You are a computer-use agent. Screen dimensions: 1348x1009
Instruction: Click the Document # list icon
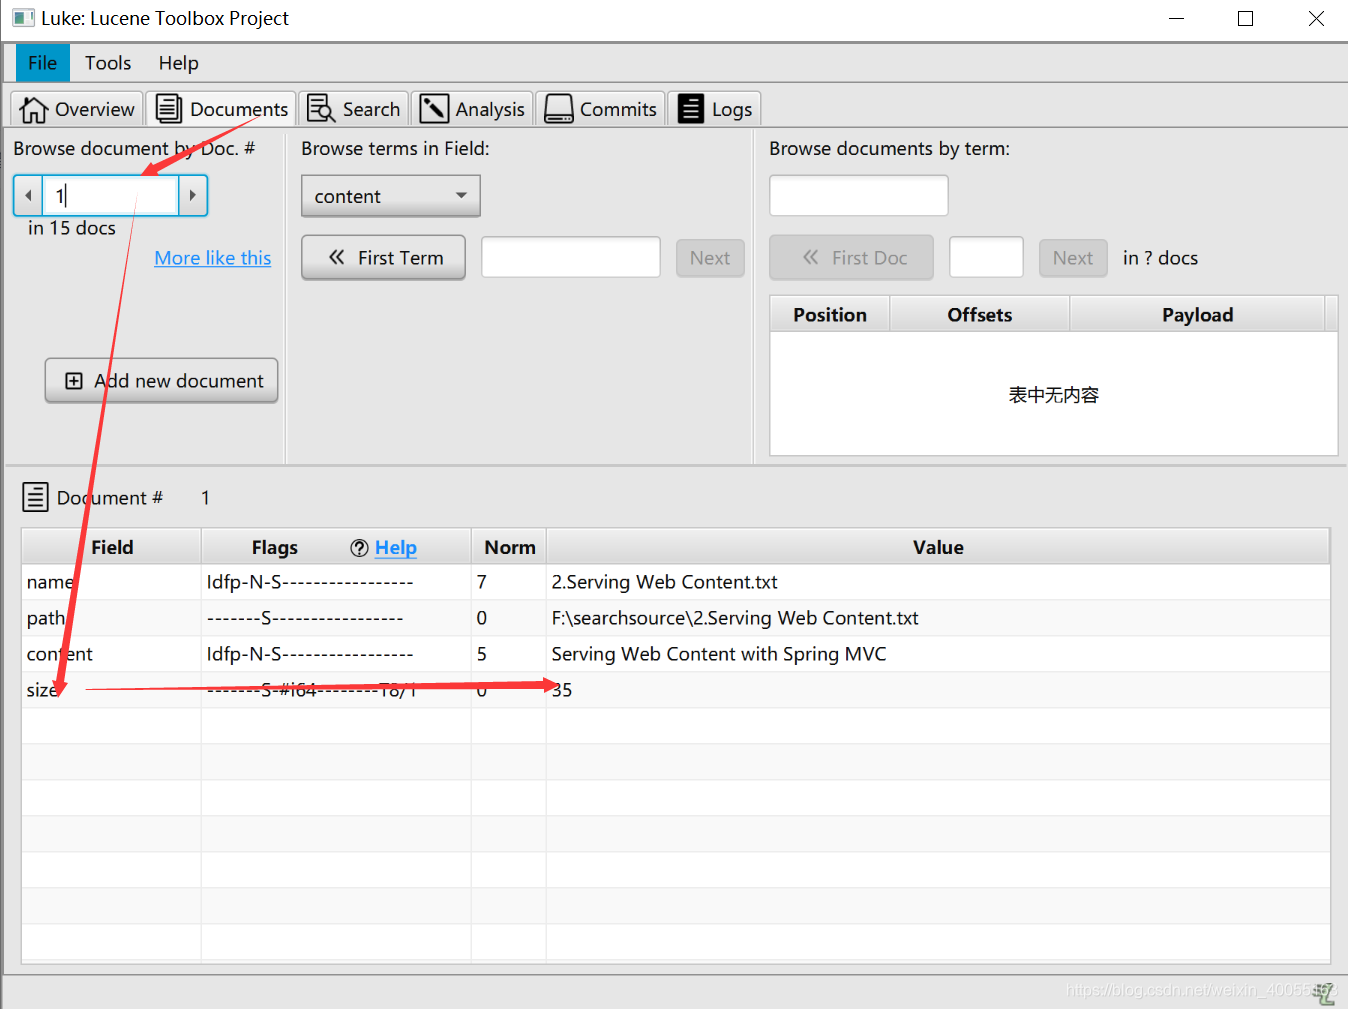(x=35, y=497)
